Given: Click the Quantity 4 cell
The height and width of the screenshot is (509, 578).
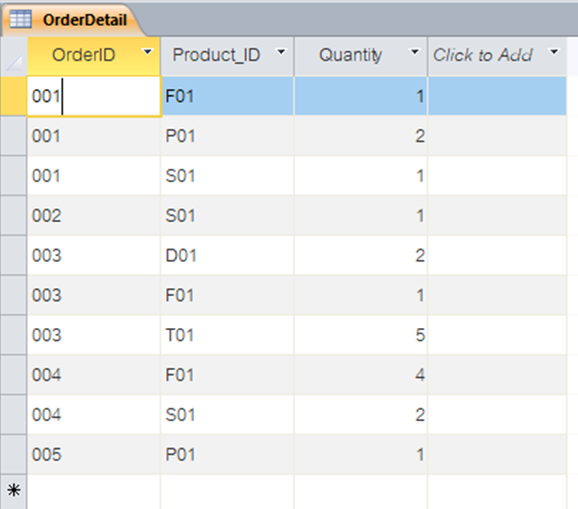Looking at the screenshot, I should click(x=361, y=374).
